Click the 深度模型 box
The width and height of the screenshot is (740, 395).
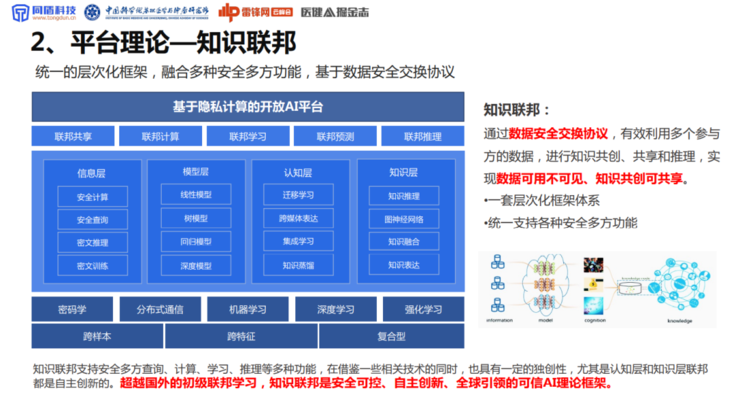tap(196, 266)
